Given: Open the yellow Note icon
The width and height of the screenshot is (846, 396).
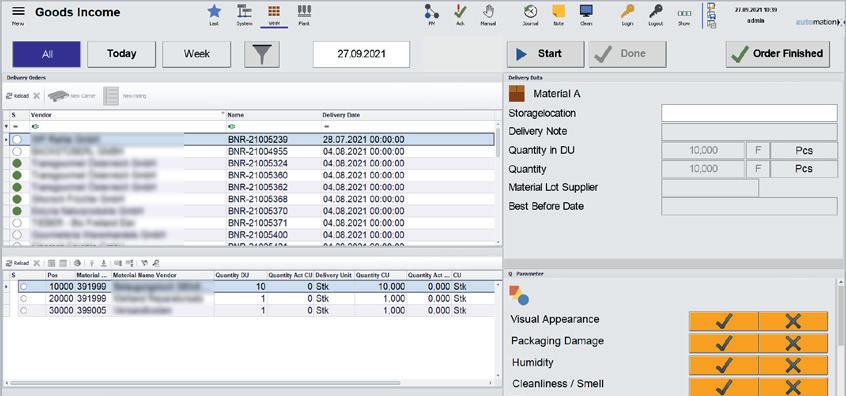Looking at the screenshot, I should pyautogui.click(x=558, y=11).
